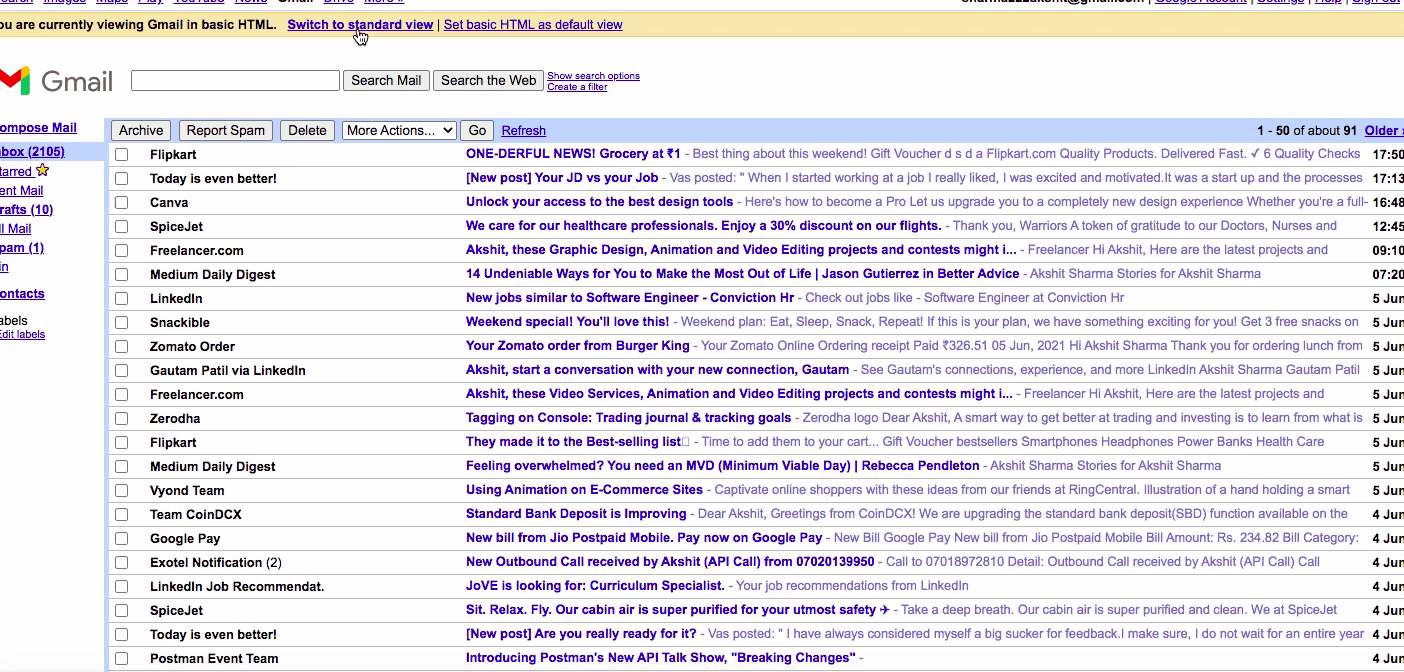Open the Contacts page
This screenshot has width=1404, height=672.
point(22,293)
